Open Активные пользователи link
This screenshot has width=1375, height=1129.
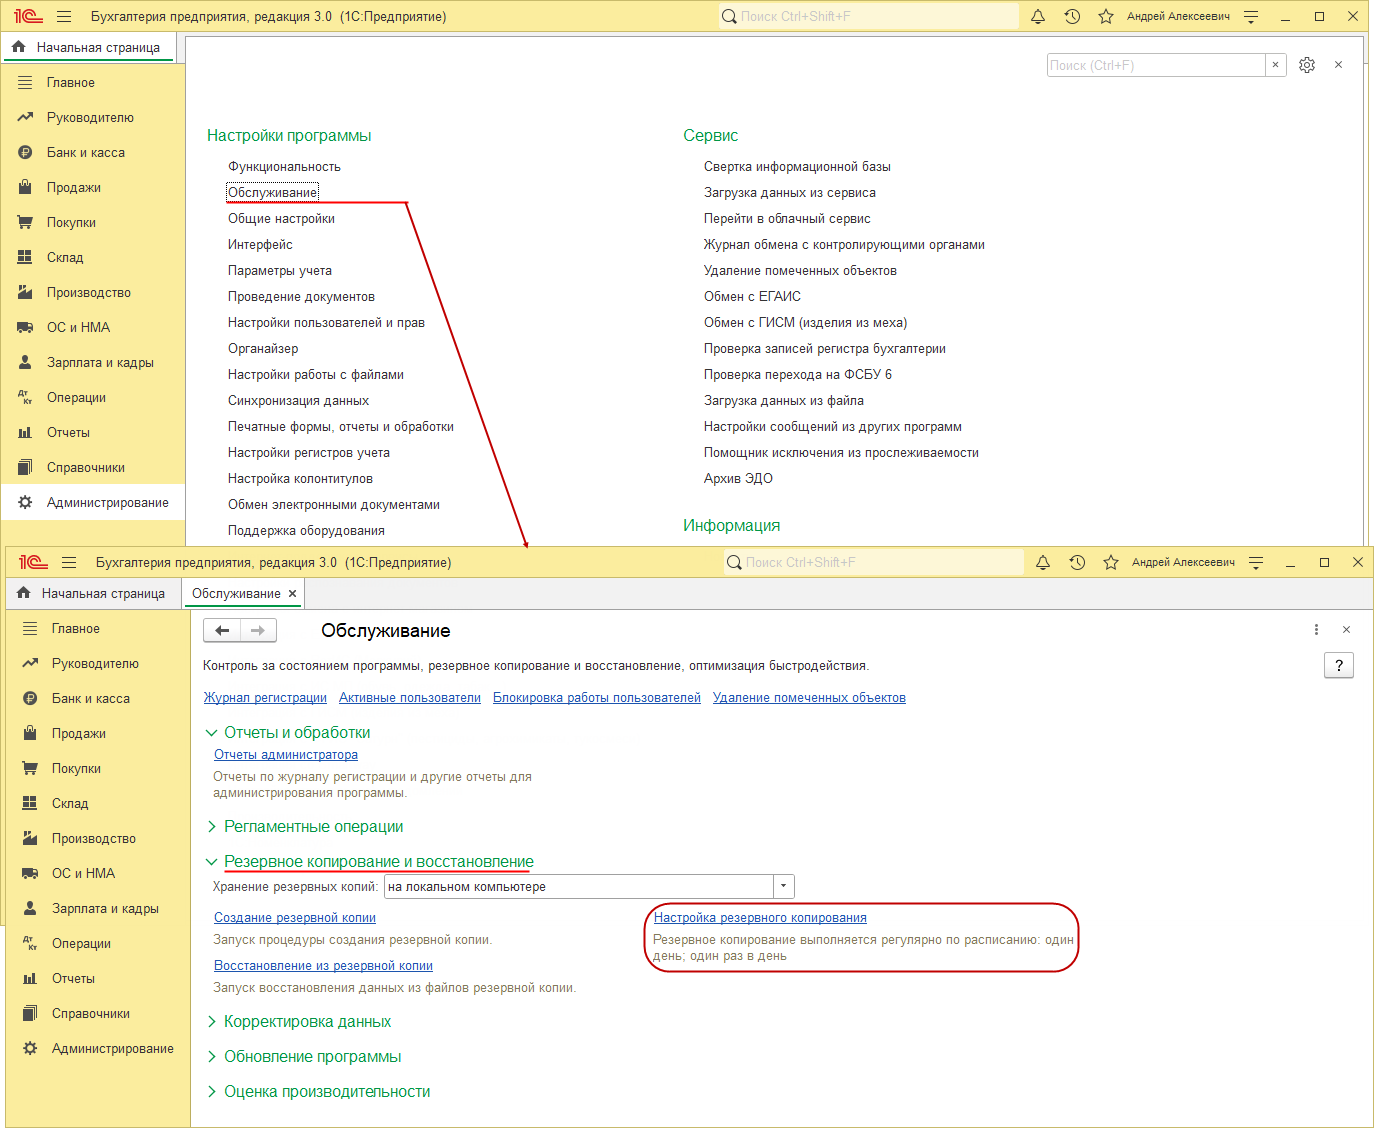(410, 698)
